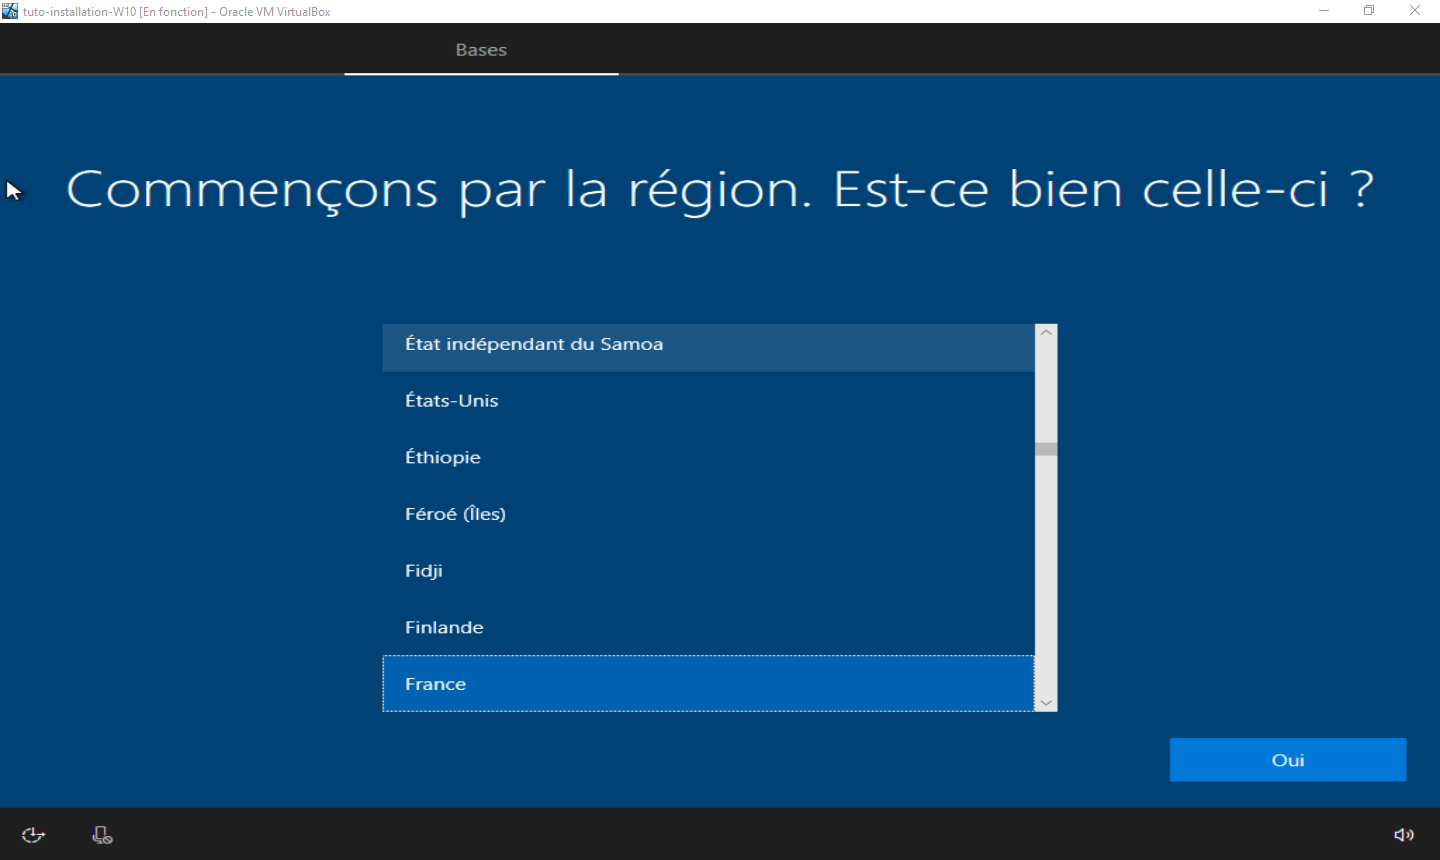Viewport: 1440px width, 860px height.
Task: Open the Ease of Access options icon
Action: (x=33, y=835)
